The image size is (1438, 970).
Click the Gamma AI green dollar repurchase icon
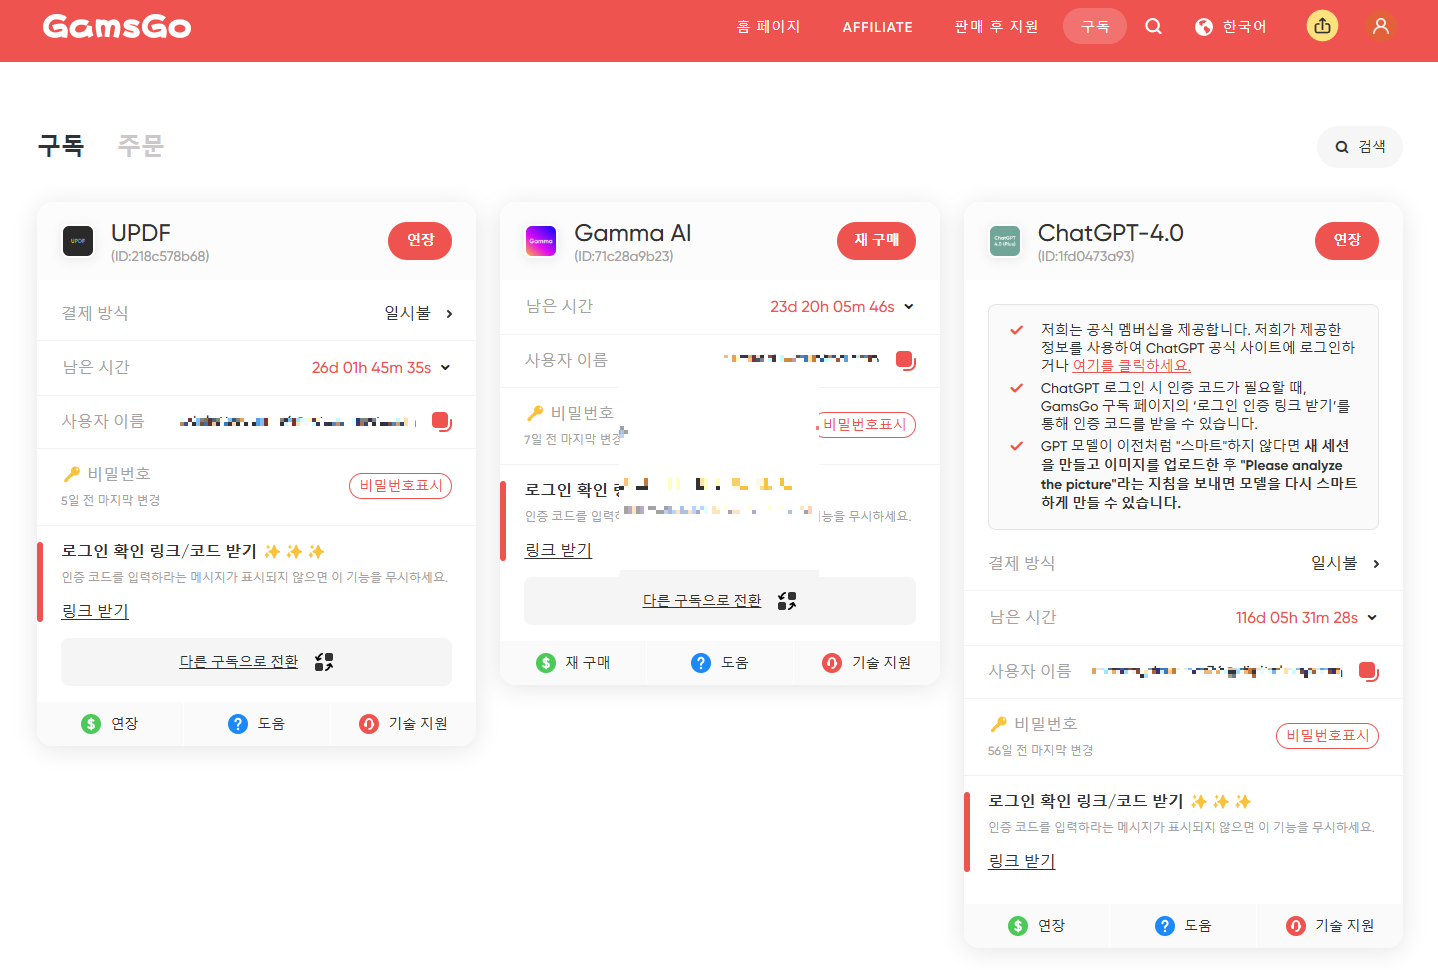[x=546, y=662]
